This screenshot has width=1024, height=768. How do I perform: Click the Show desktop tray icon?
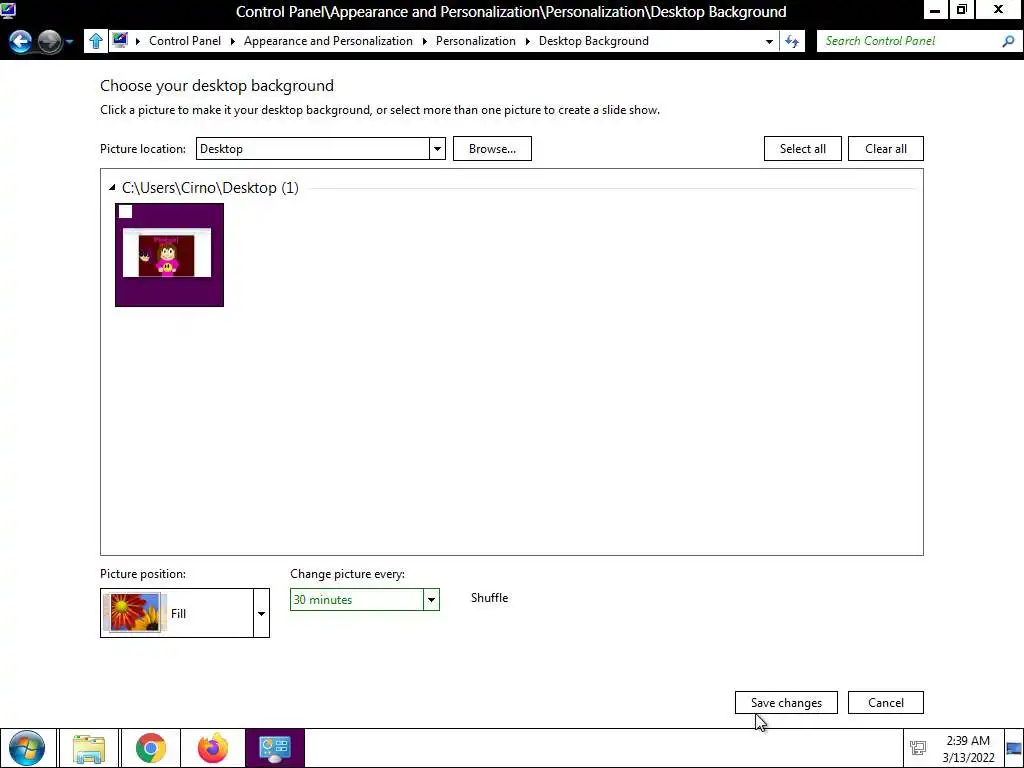(x=1014, y=748)
